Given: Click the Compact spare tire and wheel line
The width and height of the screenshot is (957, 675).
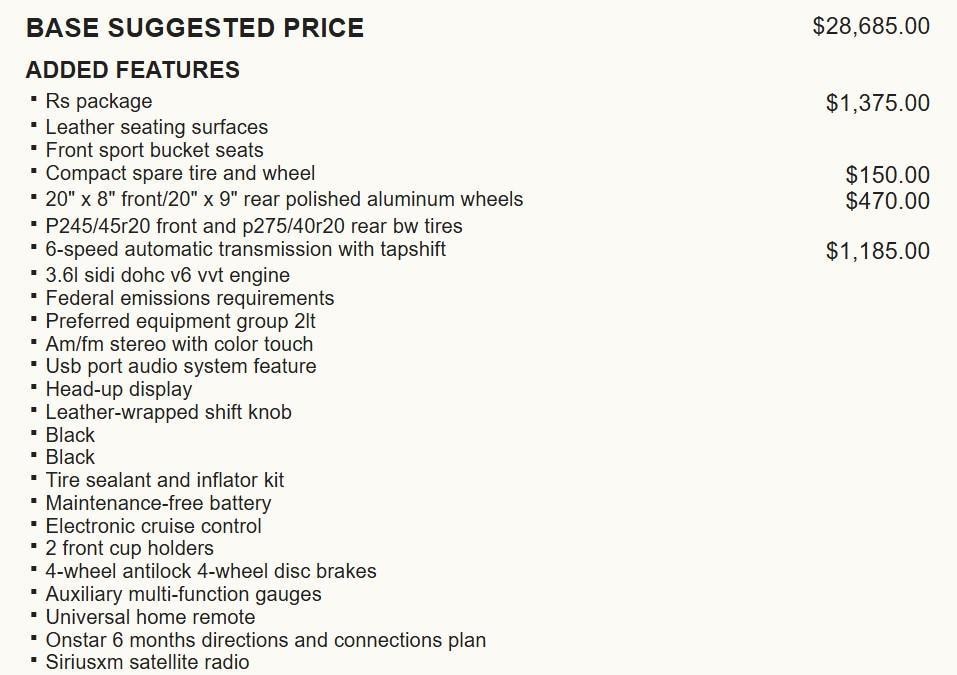Looking at the screenshot, I should point(180,173).
